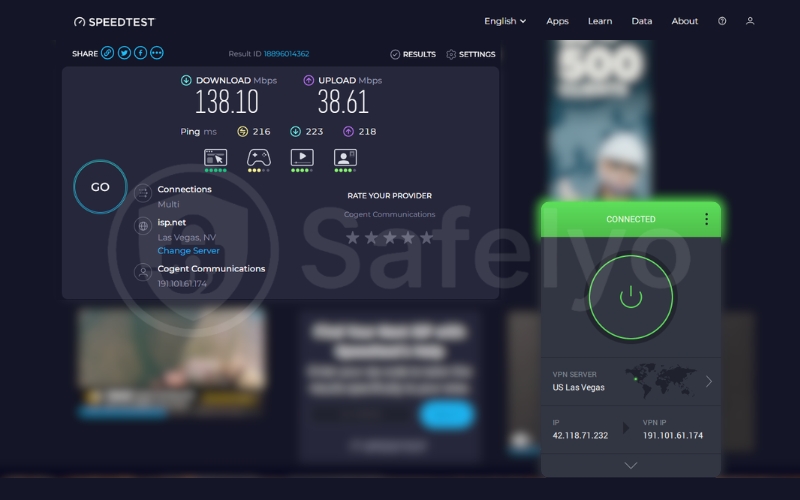This screenshot has width=800, height=500.
Task: Click the download arrow icon
Action: click(186, 80)
